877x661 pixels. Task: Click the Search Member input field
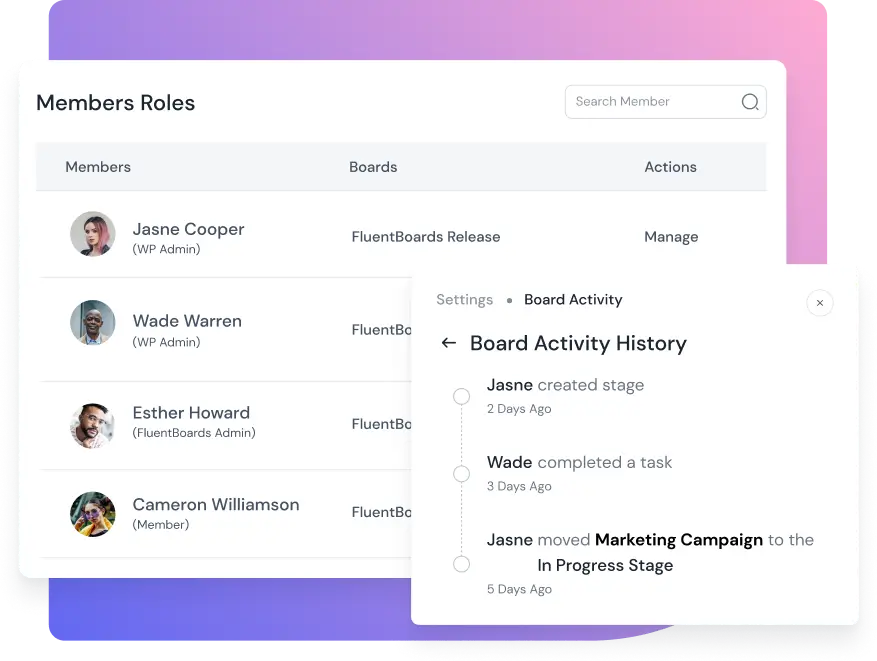click(650, 102)
